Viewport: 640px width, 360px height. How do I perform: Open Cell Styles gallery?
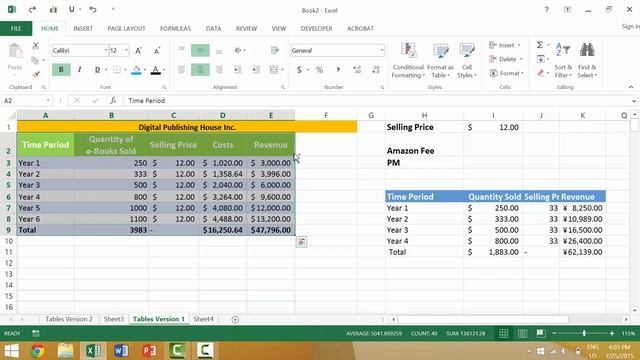point(467,60)
